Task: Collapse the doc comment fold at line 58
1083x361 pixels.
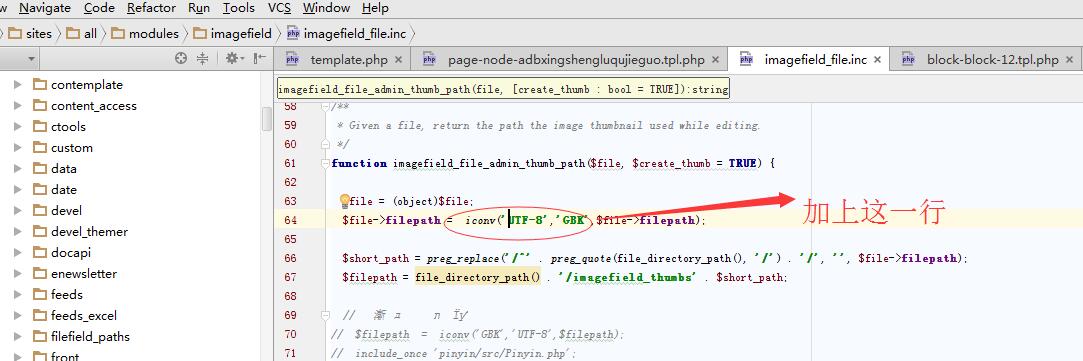Action: pos(325,106)
